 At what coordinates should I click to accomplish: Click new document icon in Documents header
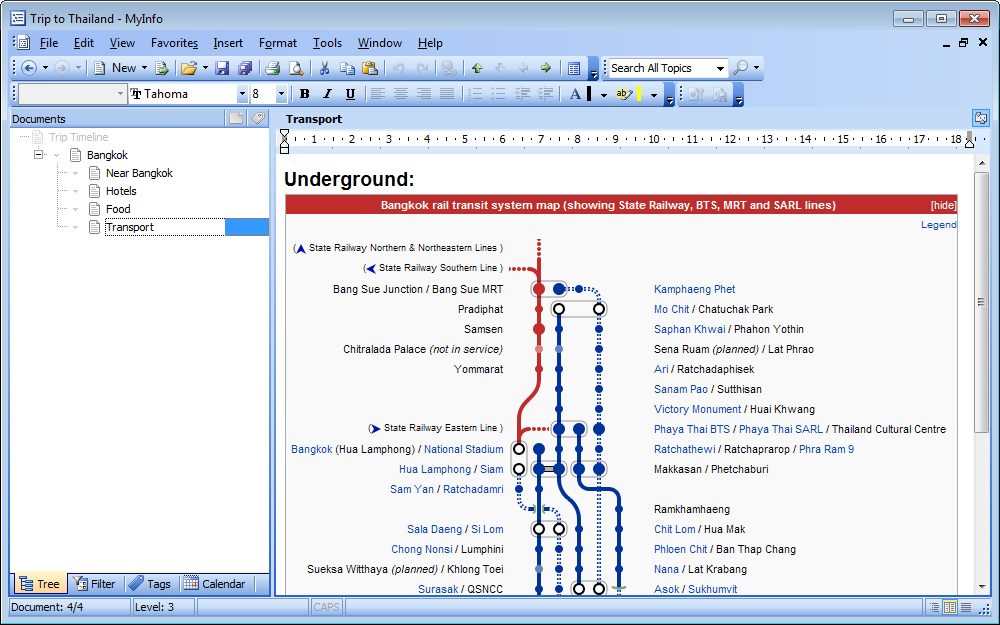pyautogui.click(x=236, y=118)
